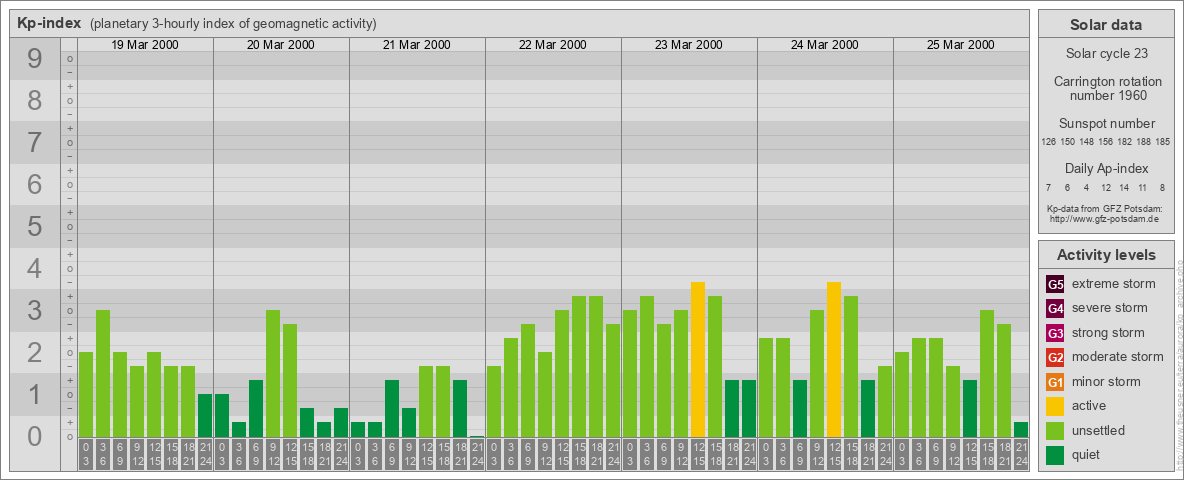Click the Activity levels panel heading

point(1105,255)
